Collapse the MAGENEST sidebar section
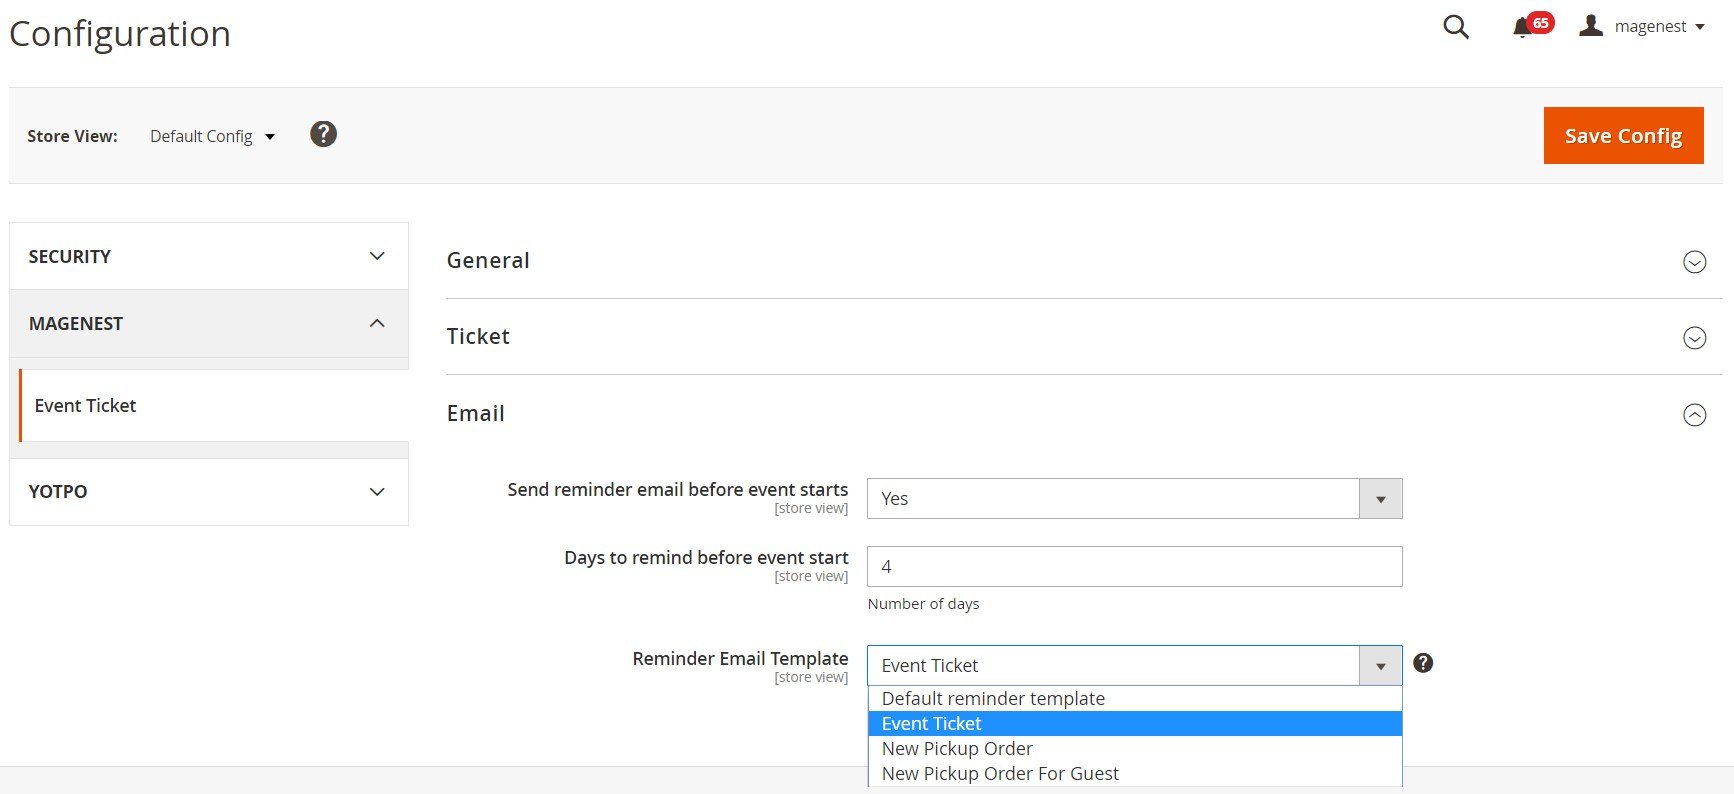 click(209, 323)
